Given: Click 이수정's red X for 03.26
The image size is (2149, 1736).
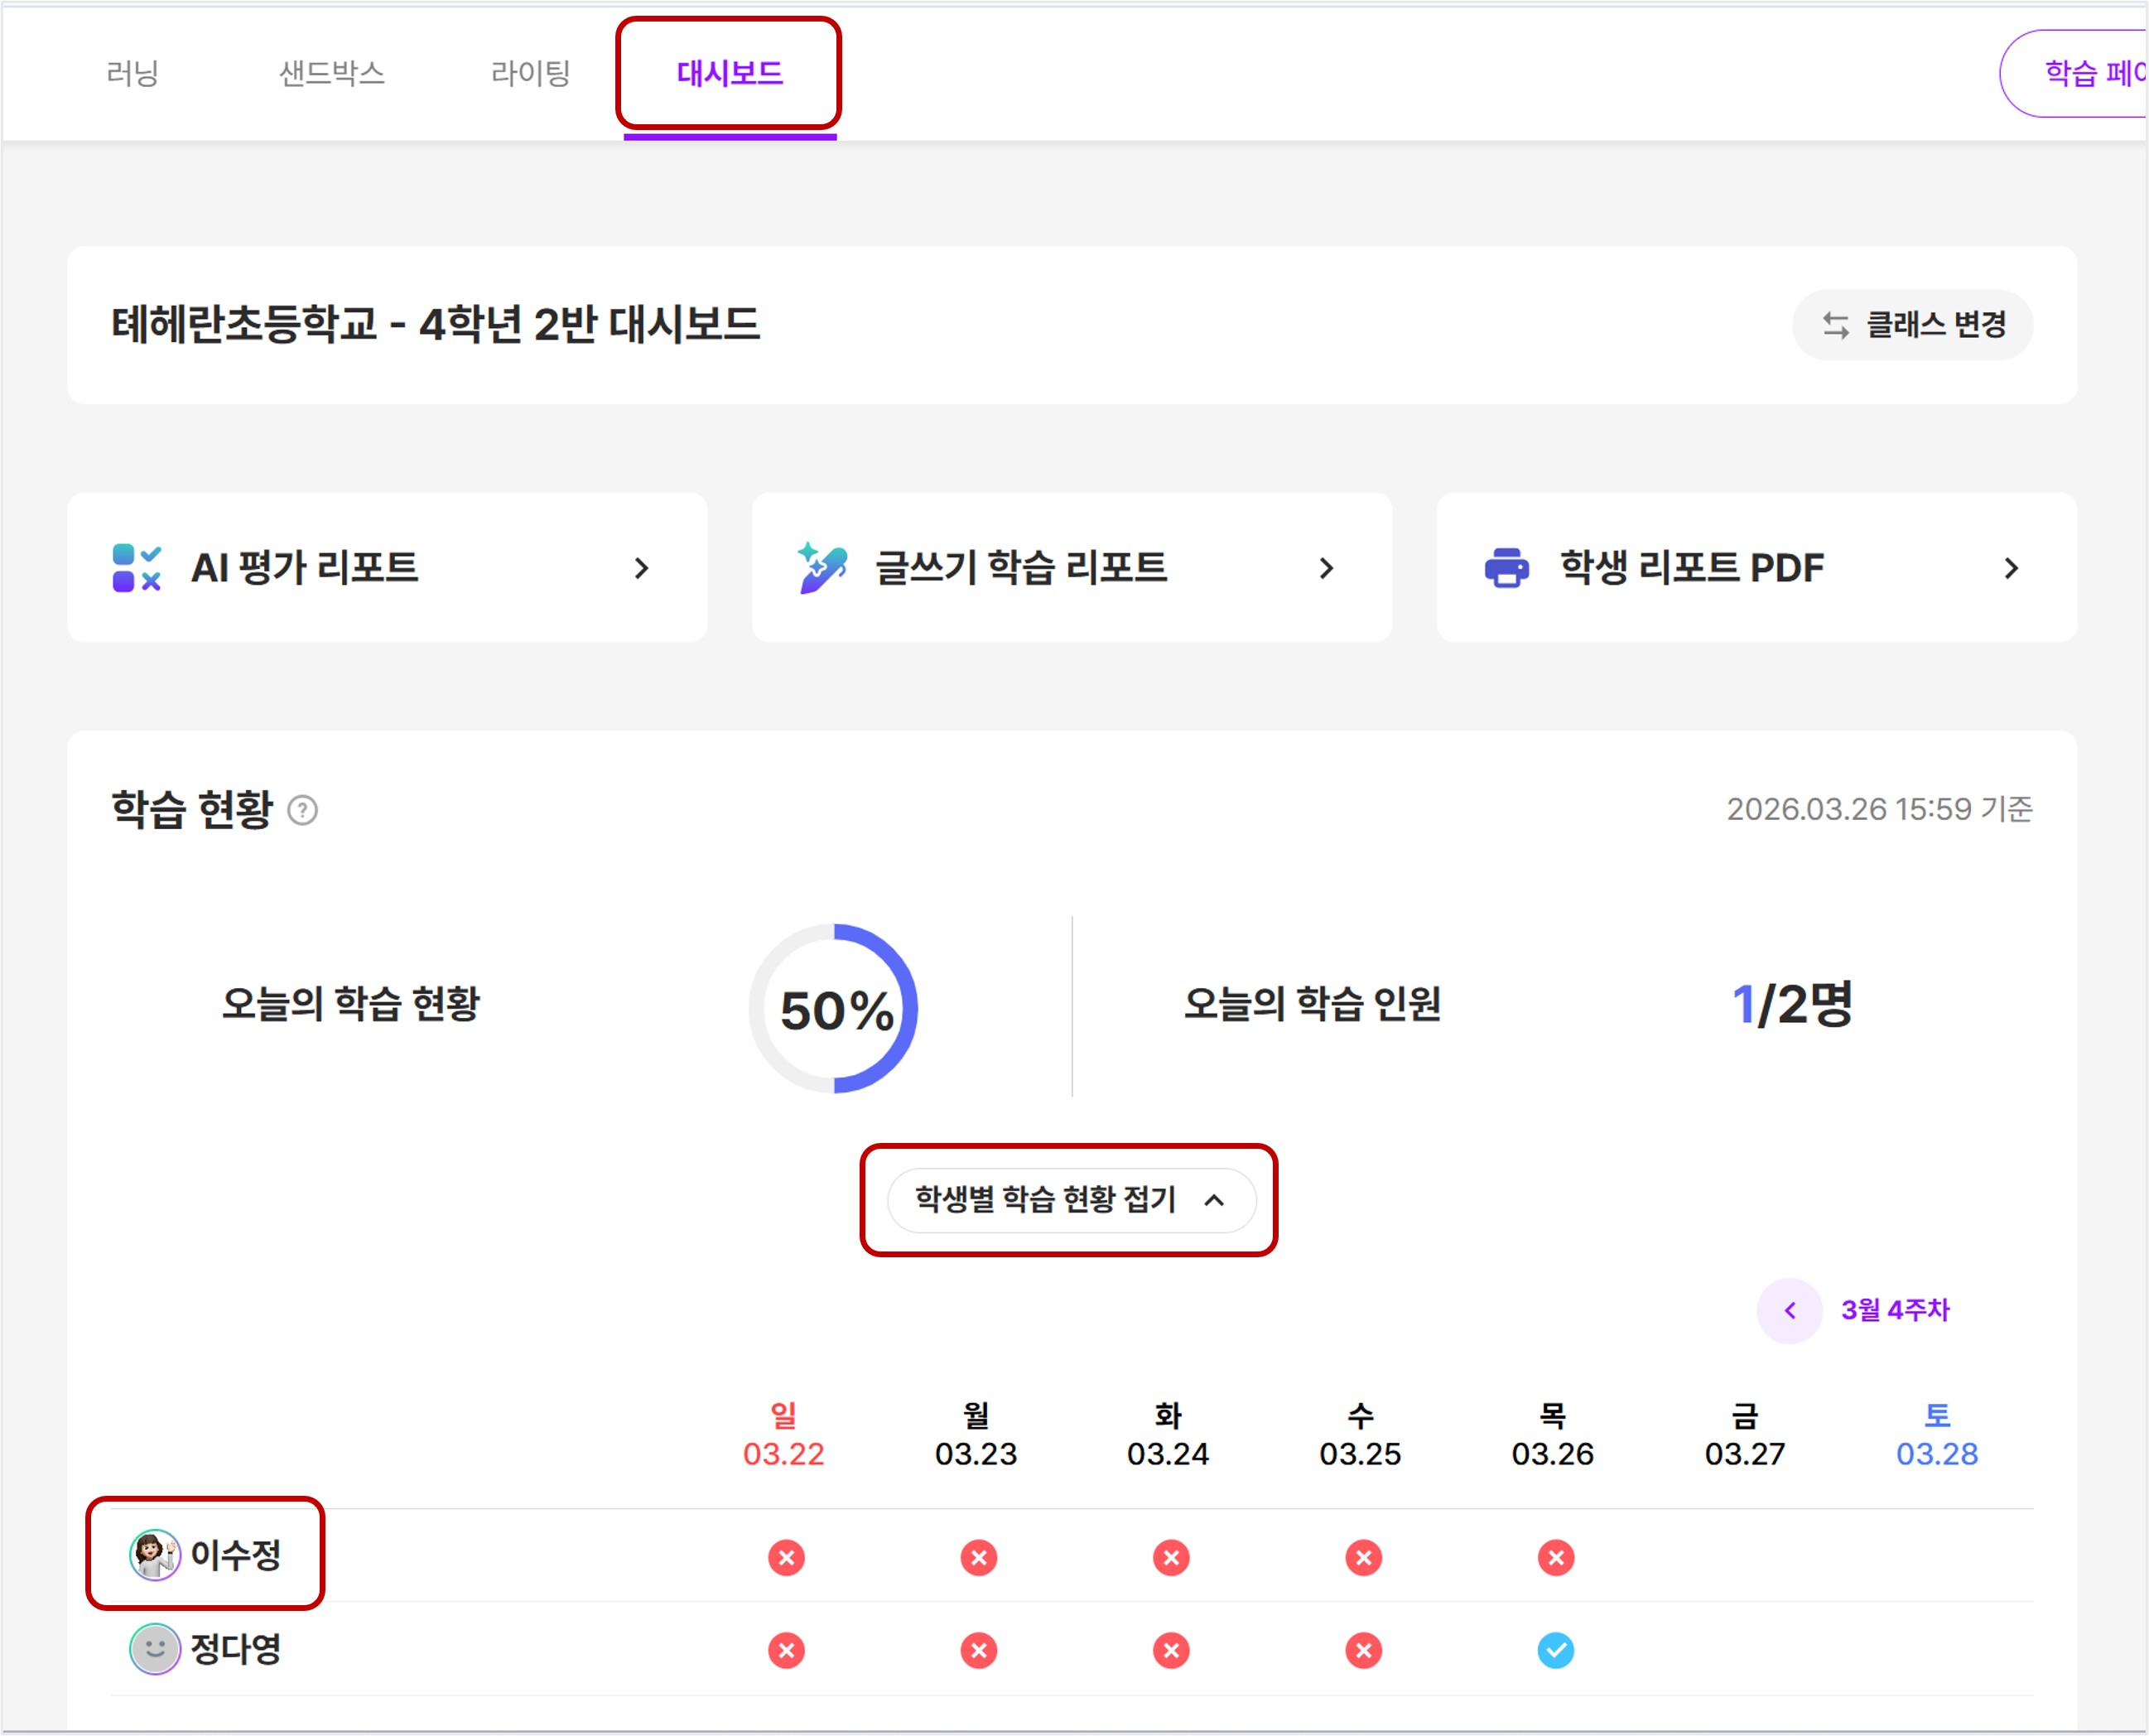Looking at the screenshot, I should click(1555, 1557).
